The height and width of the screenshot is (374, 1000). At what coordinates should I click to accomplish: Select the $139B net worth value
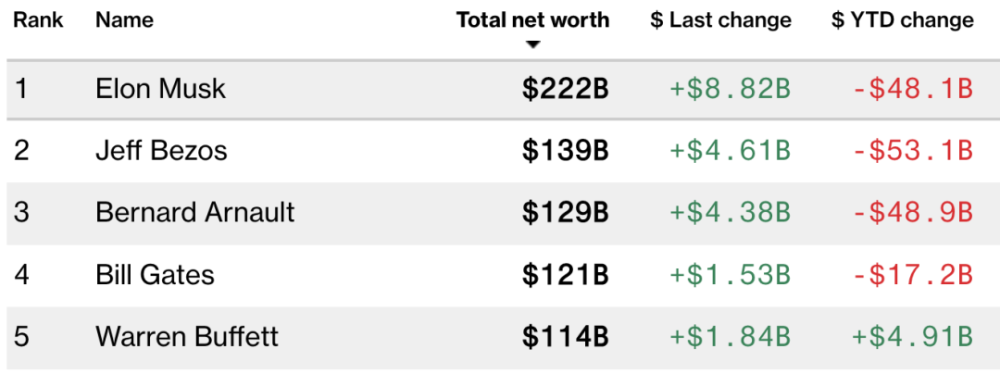pyautogui.click(x=566, y=151)
